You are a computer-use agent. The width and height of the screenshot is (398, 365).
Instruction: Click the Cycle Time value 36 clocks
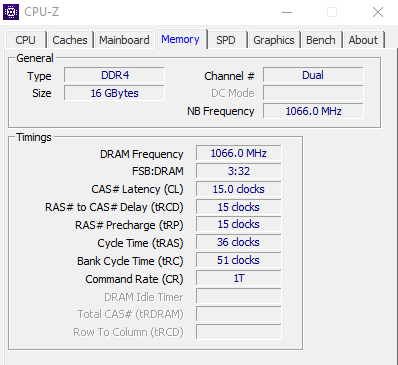(239, 242)
